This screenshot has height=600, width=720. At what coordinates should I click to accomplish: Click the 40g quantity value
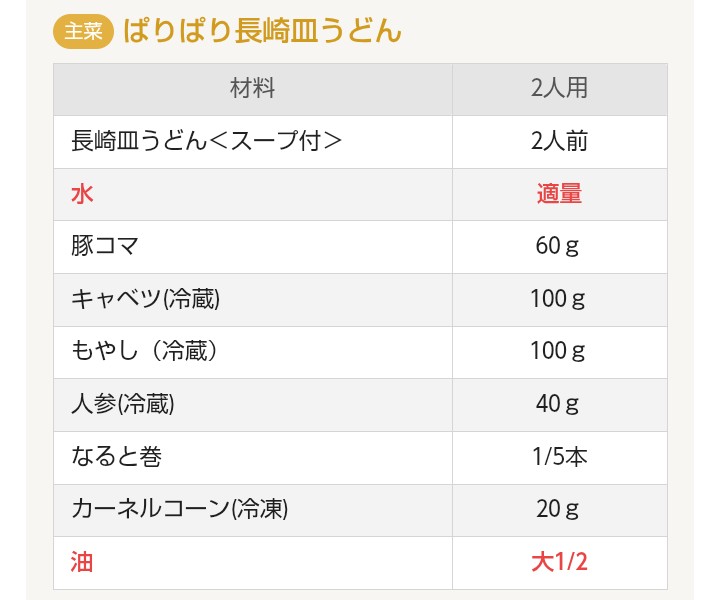pos(558,404)
